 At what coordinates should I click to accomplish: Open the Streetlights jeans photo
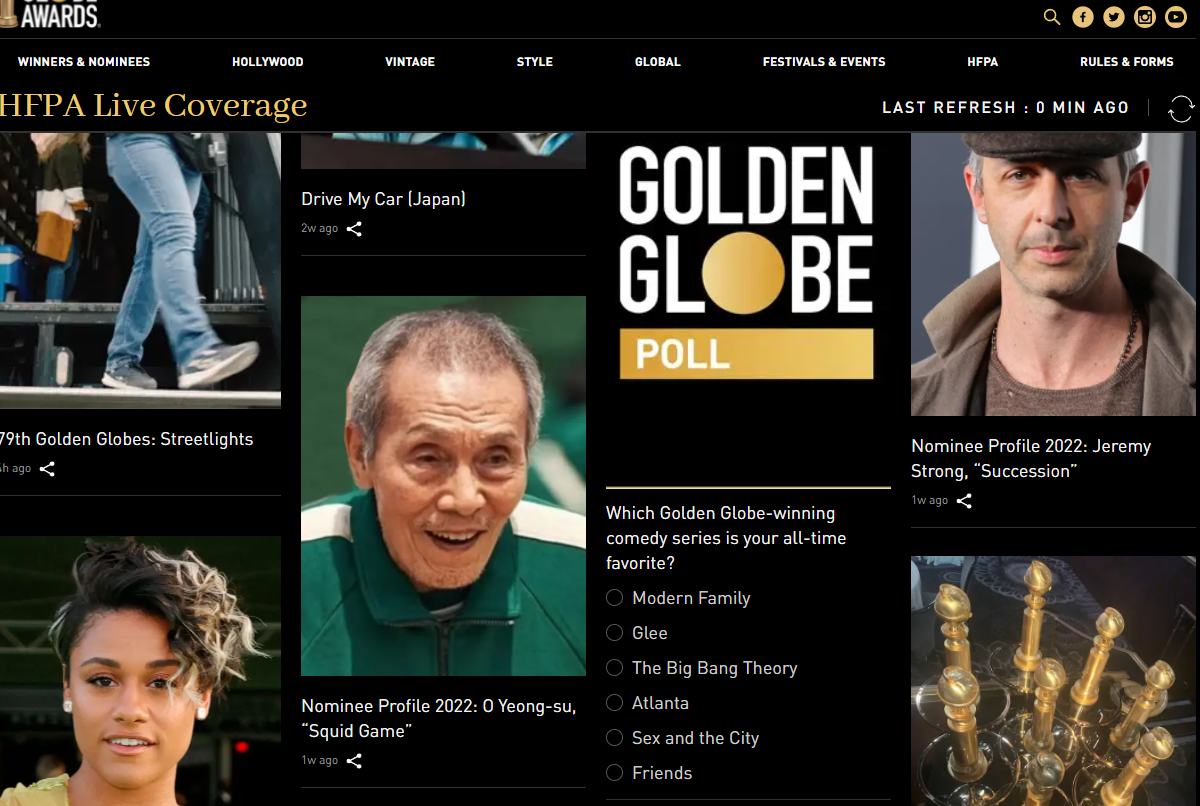pyautogui.click(x=140, y=270)
